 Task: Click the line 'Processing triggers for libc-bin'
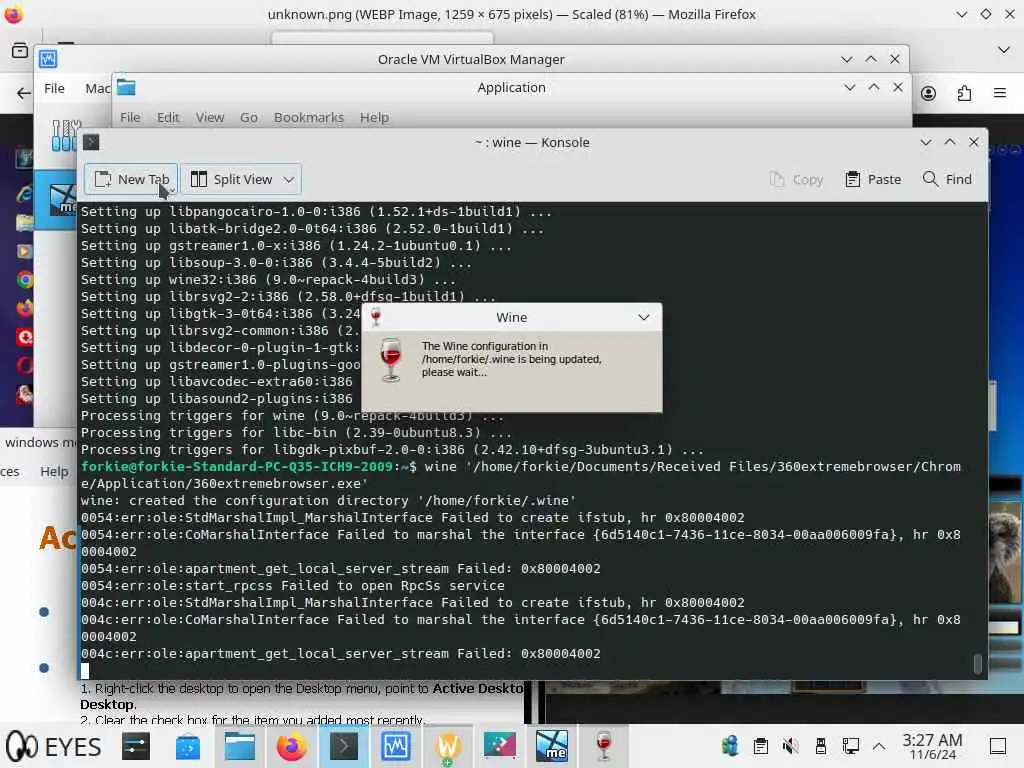pos(296,432)
